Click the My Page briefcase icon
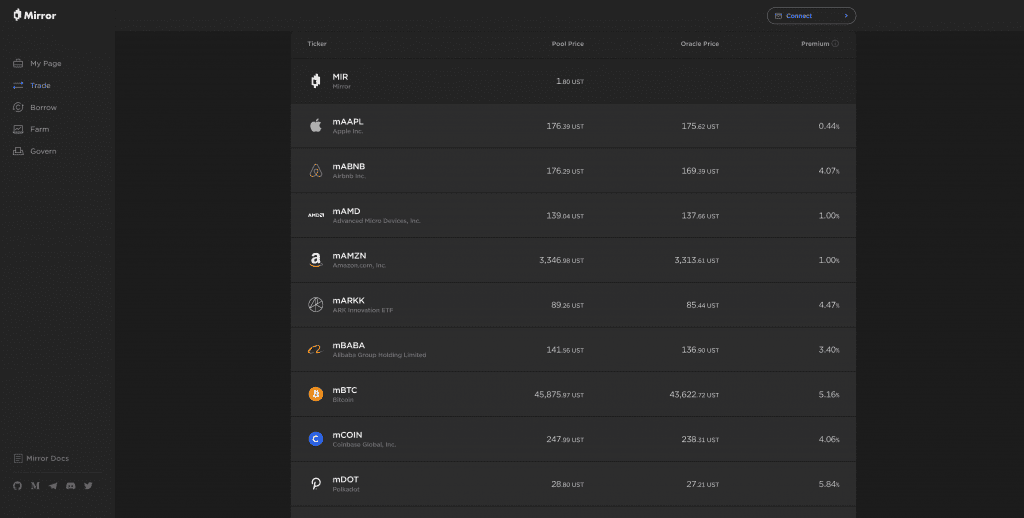 click(18, 63)
